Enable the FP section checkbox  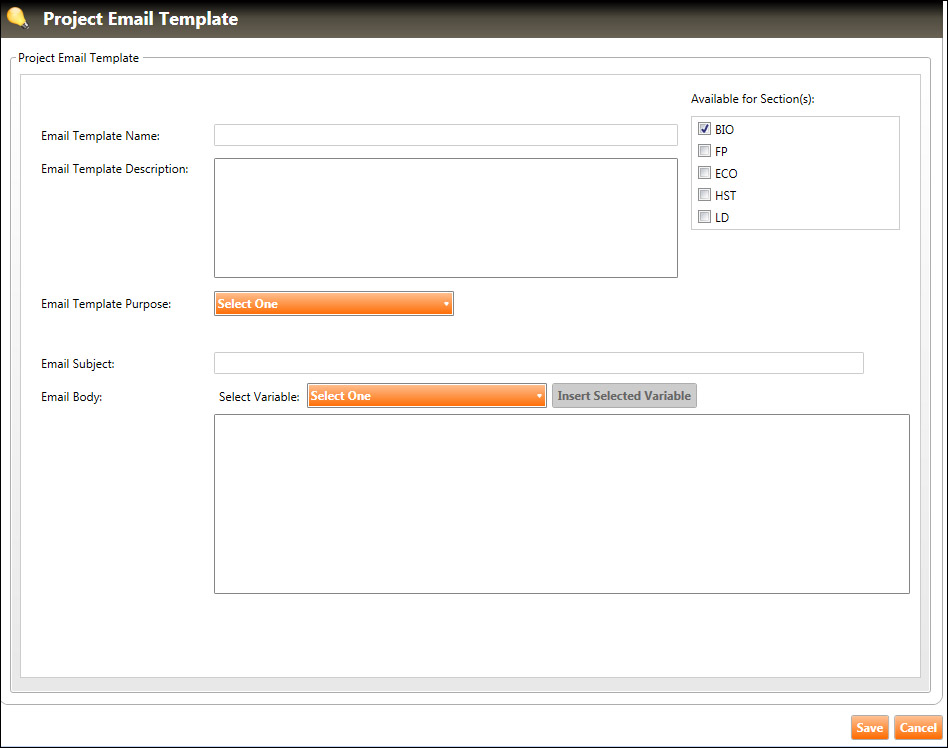[x=705, y=151]
